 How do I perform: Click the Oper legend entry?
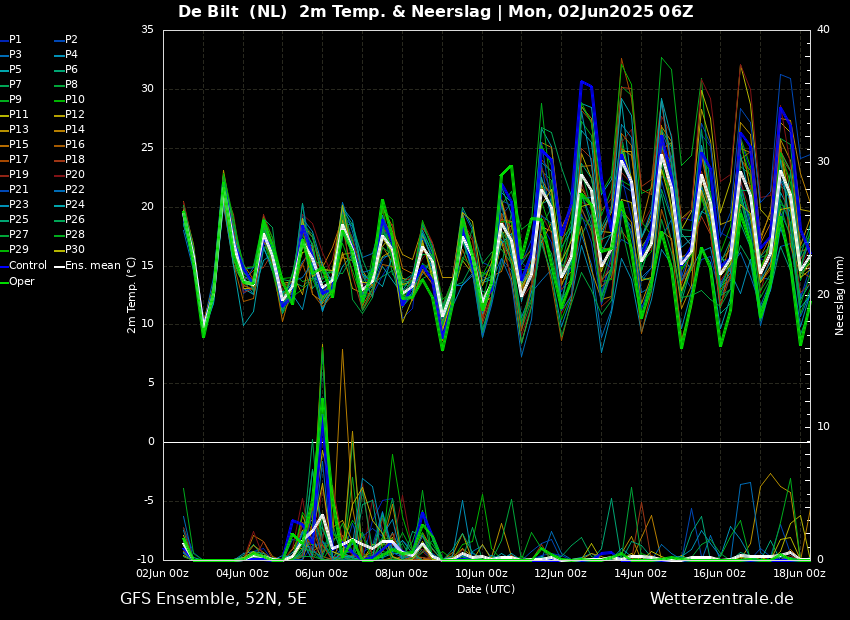(x=22, y=281)
